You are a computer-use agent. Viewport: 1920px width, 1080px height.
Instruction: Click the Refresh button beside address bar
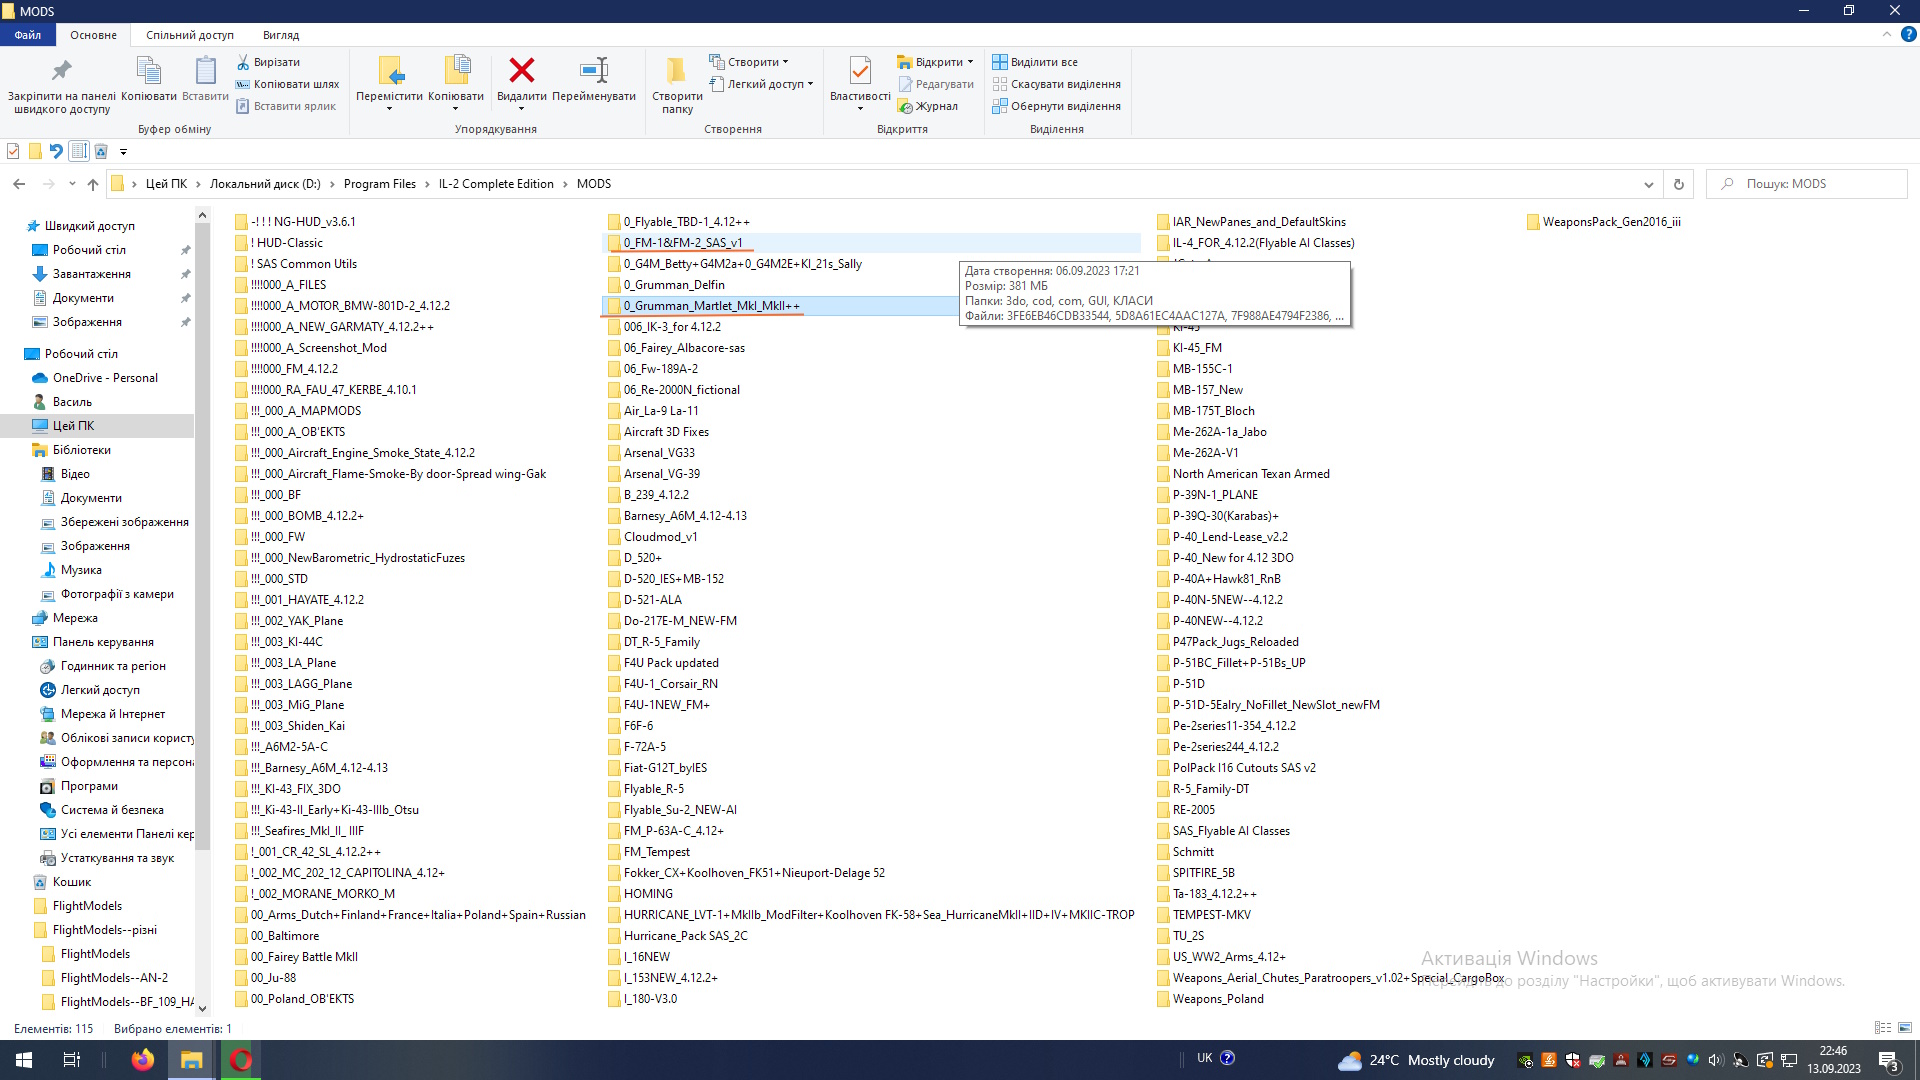pyautogui.click(x=1679, y=184)
